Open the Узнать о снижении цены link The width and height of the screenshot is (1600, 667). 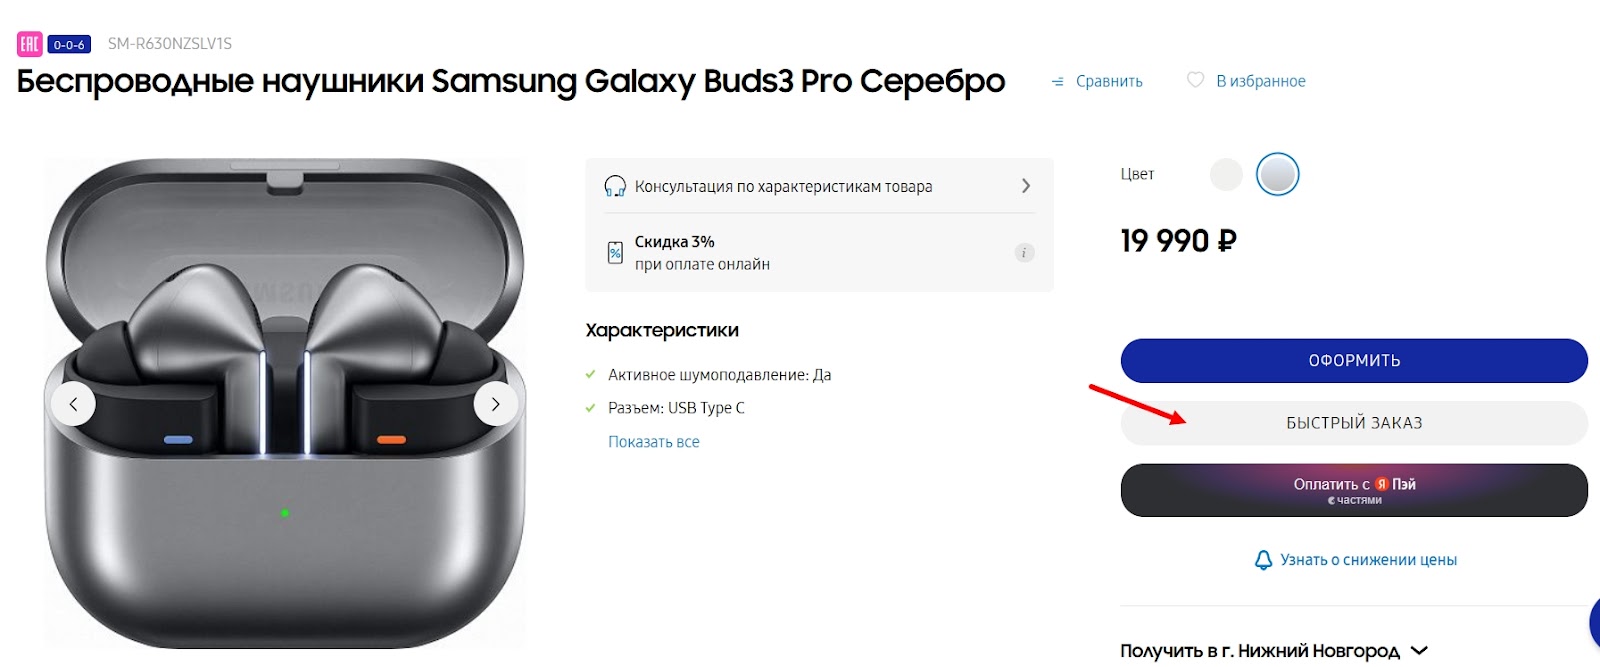tap(1368, 560)
